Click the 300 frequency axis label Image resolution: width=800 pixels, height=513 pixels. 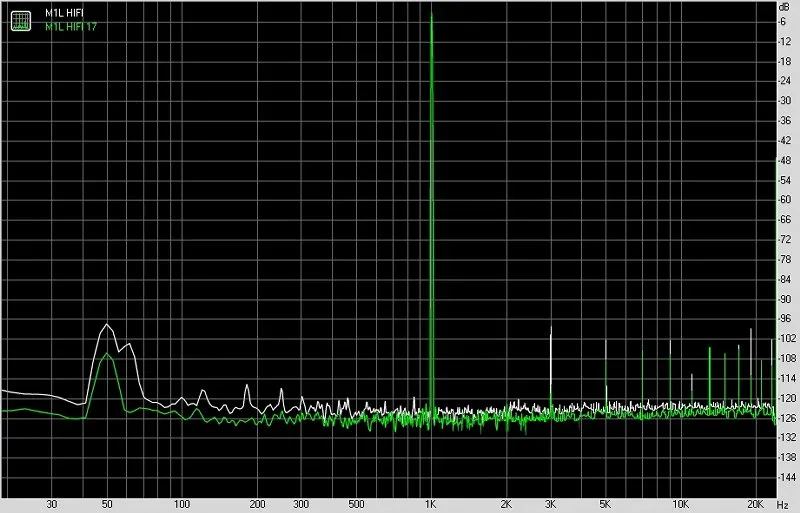[301, 504]
